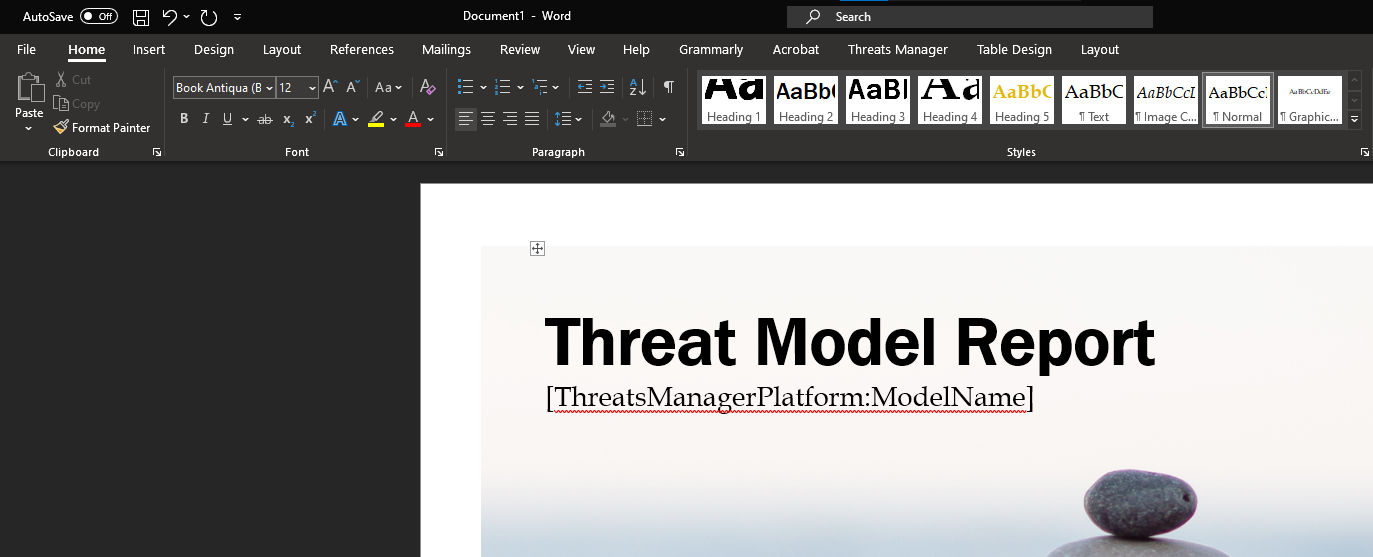Click the Sort A-Z icon
The height and width of the screenshot is (557, 1373).
point(637,88)
